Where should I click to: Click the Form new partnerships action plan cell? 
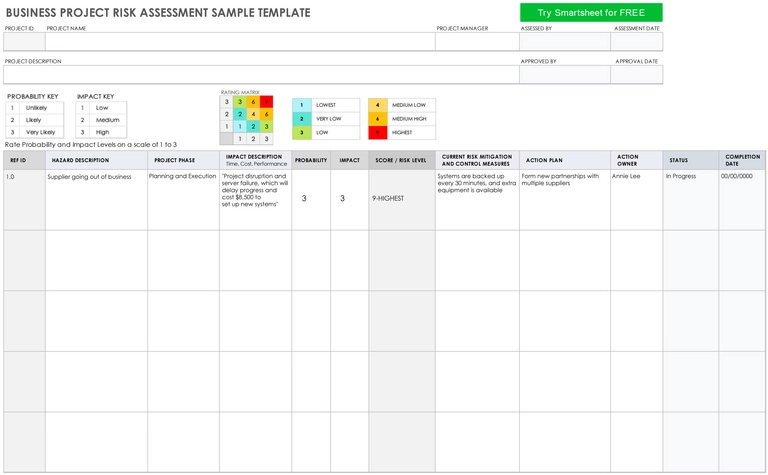565,200
